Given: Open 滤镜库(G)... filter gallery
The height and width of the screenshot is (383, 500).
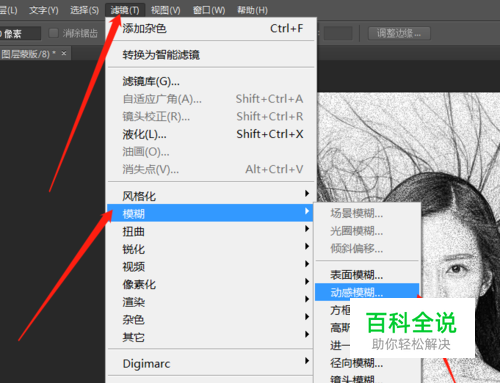Looking at the screenshot, I should pyautogui.click(x=211, y=81).
